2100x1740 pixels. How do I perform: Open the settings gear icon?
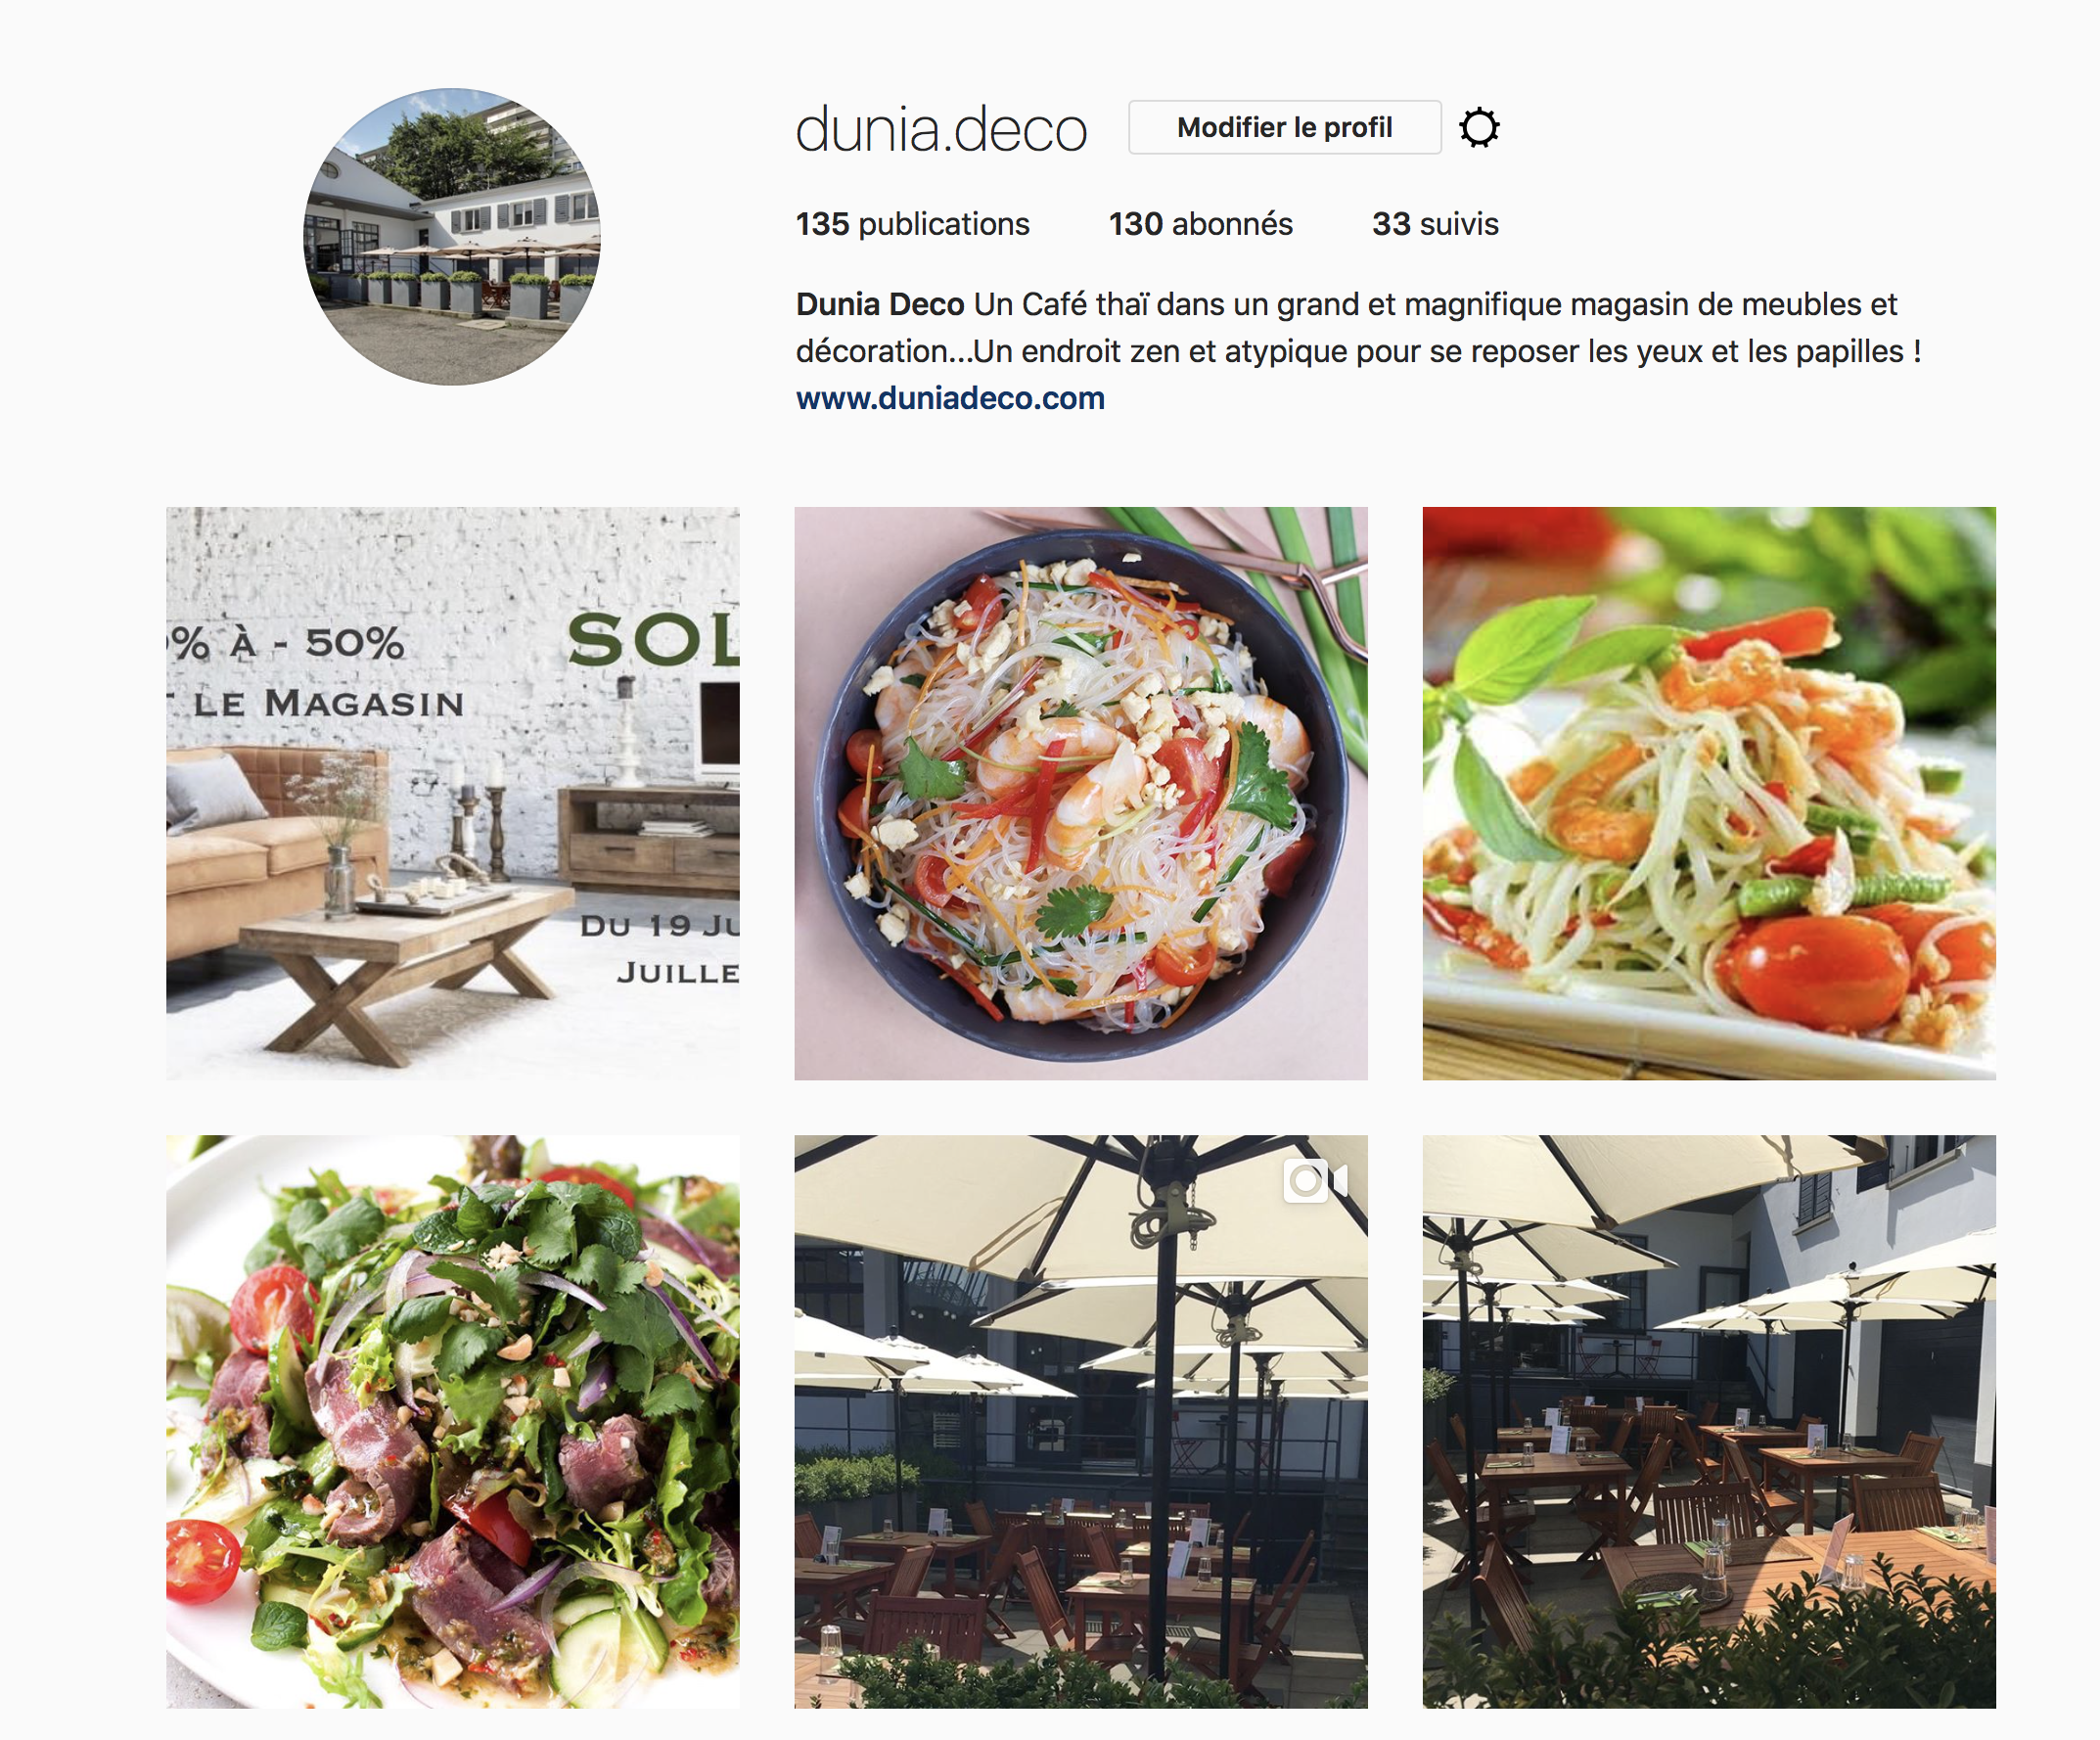tap(1479, 128)
